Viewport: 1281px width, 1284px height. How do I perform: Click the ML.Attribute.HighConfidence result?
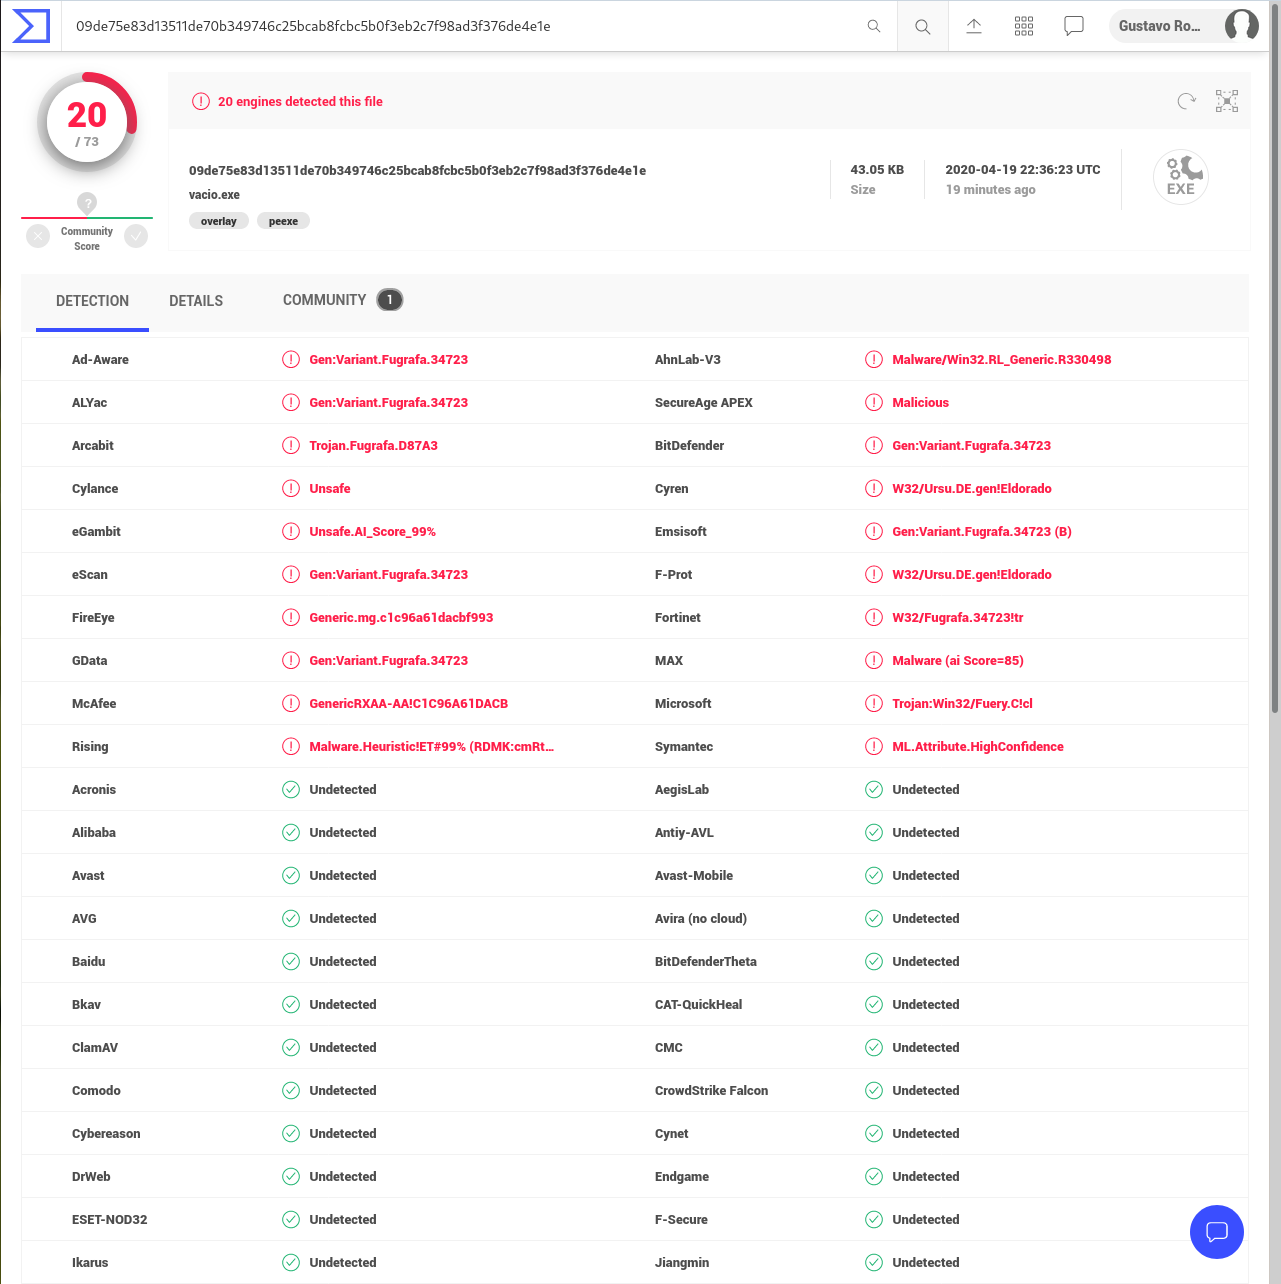point(978,747)
